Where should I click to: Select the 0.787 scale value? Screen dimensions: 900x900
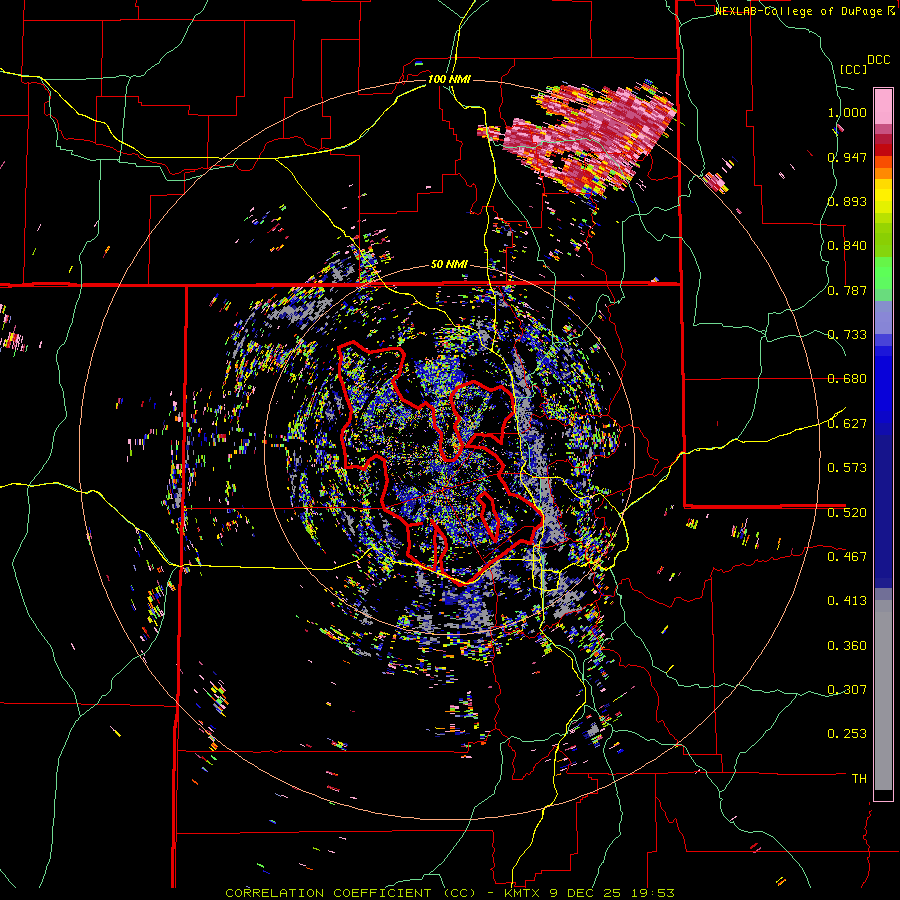click(x=847, y=290)
